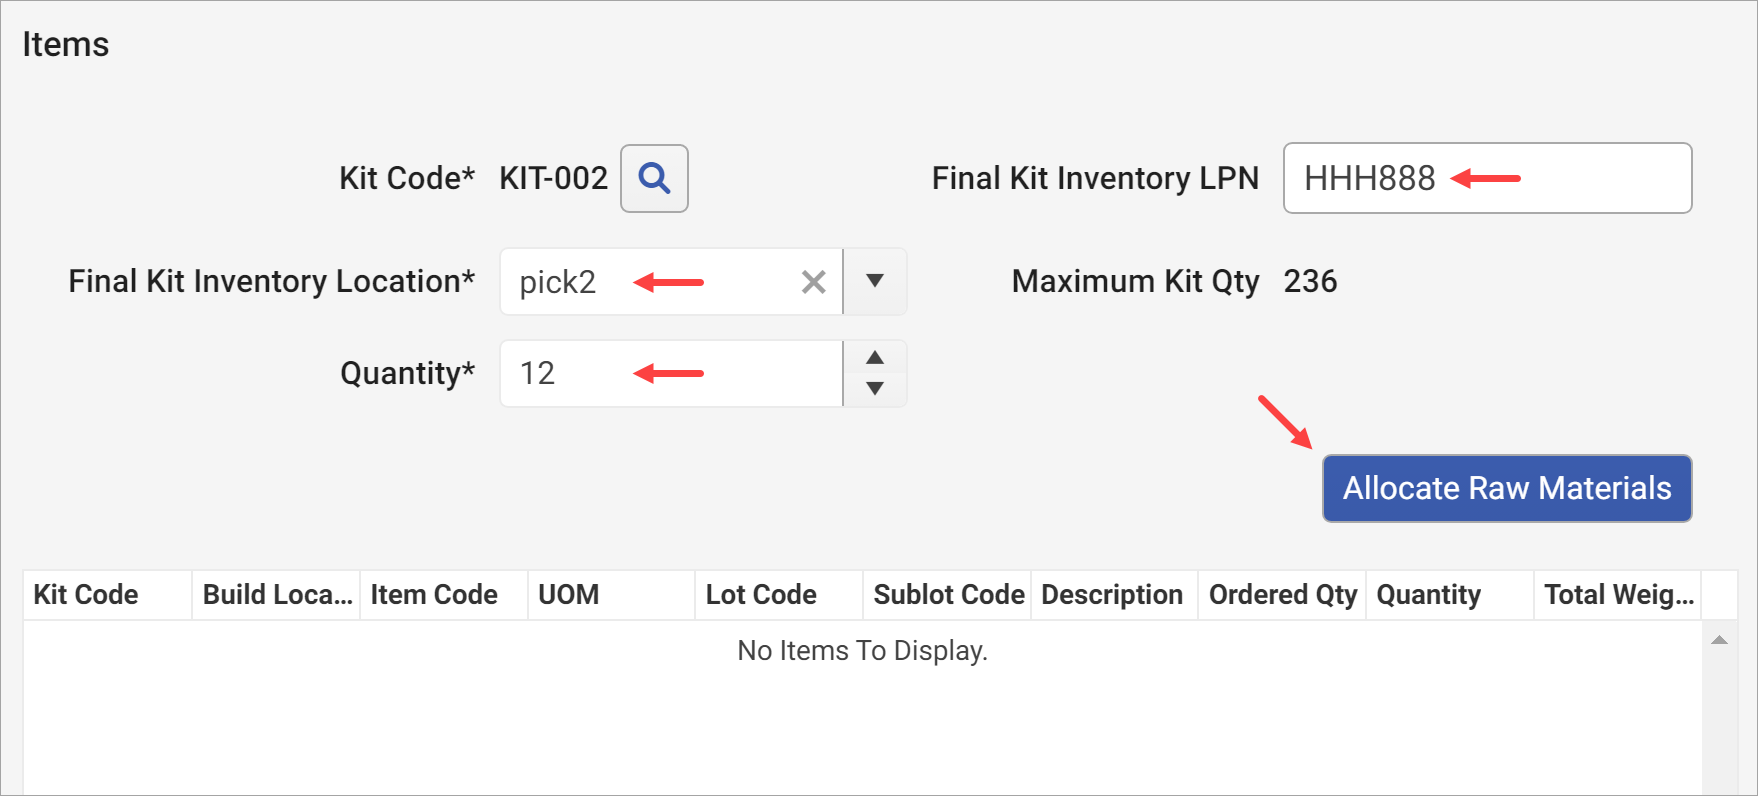This screenshot has width=1758, height=796.
Task: Expand the Final Kit Inventory Location dropdown
Action: [874, 282]
